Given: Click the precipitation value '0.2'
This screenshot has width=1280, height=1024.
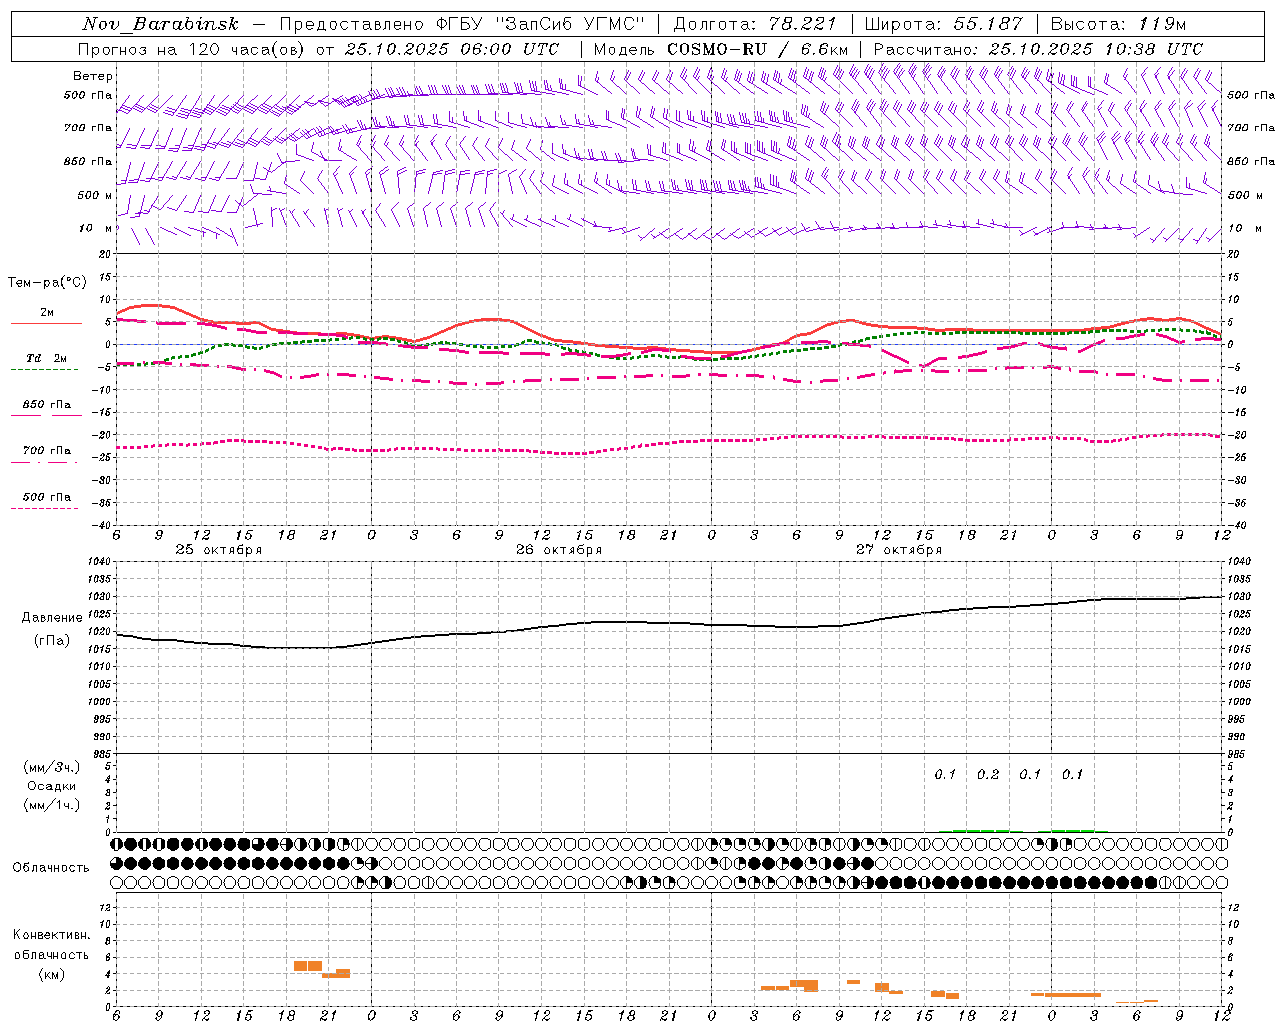Looking at the screenshot, I should (988, 774).
